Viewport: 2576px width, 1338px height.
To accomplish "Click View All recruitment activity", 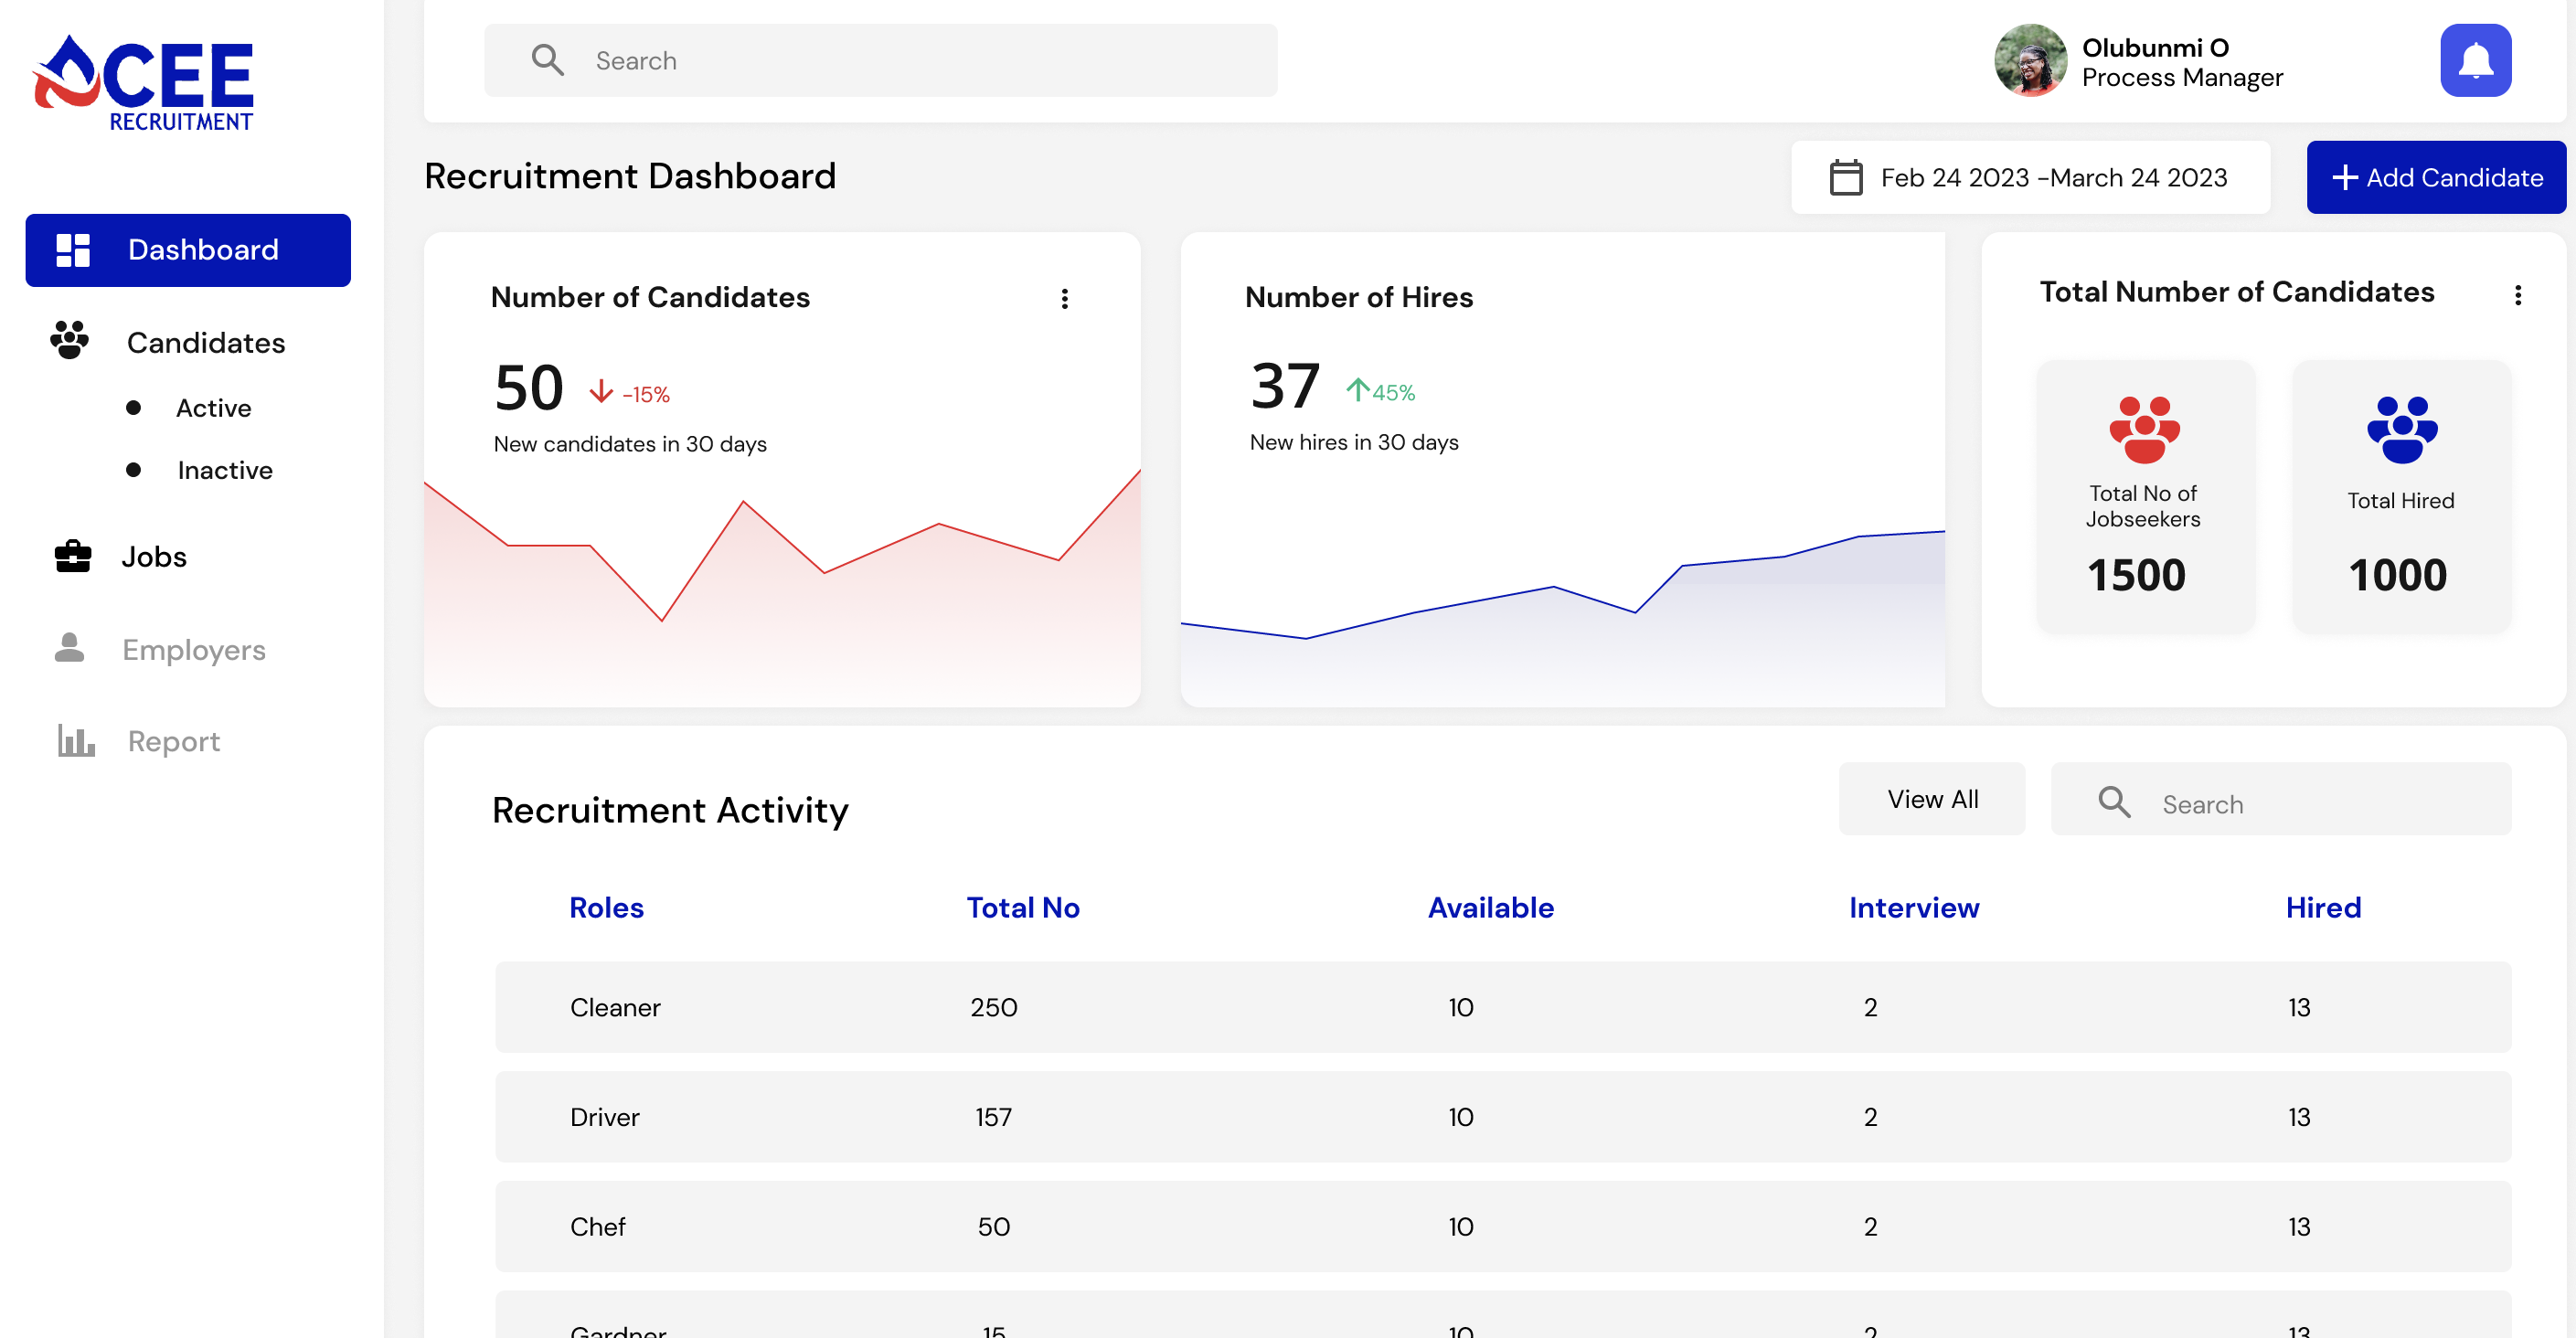I will [x=1932, y=798].
